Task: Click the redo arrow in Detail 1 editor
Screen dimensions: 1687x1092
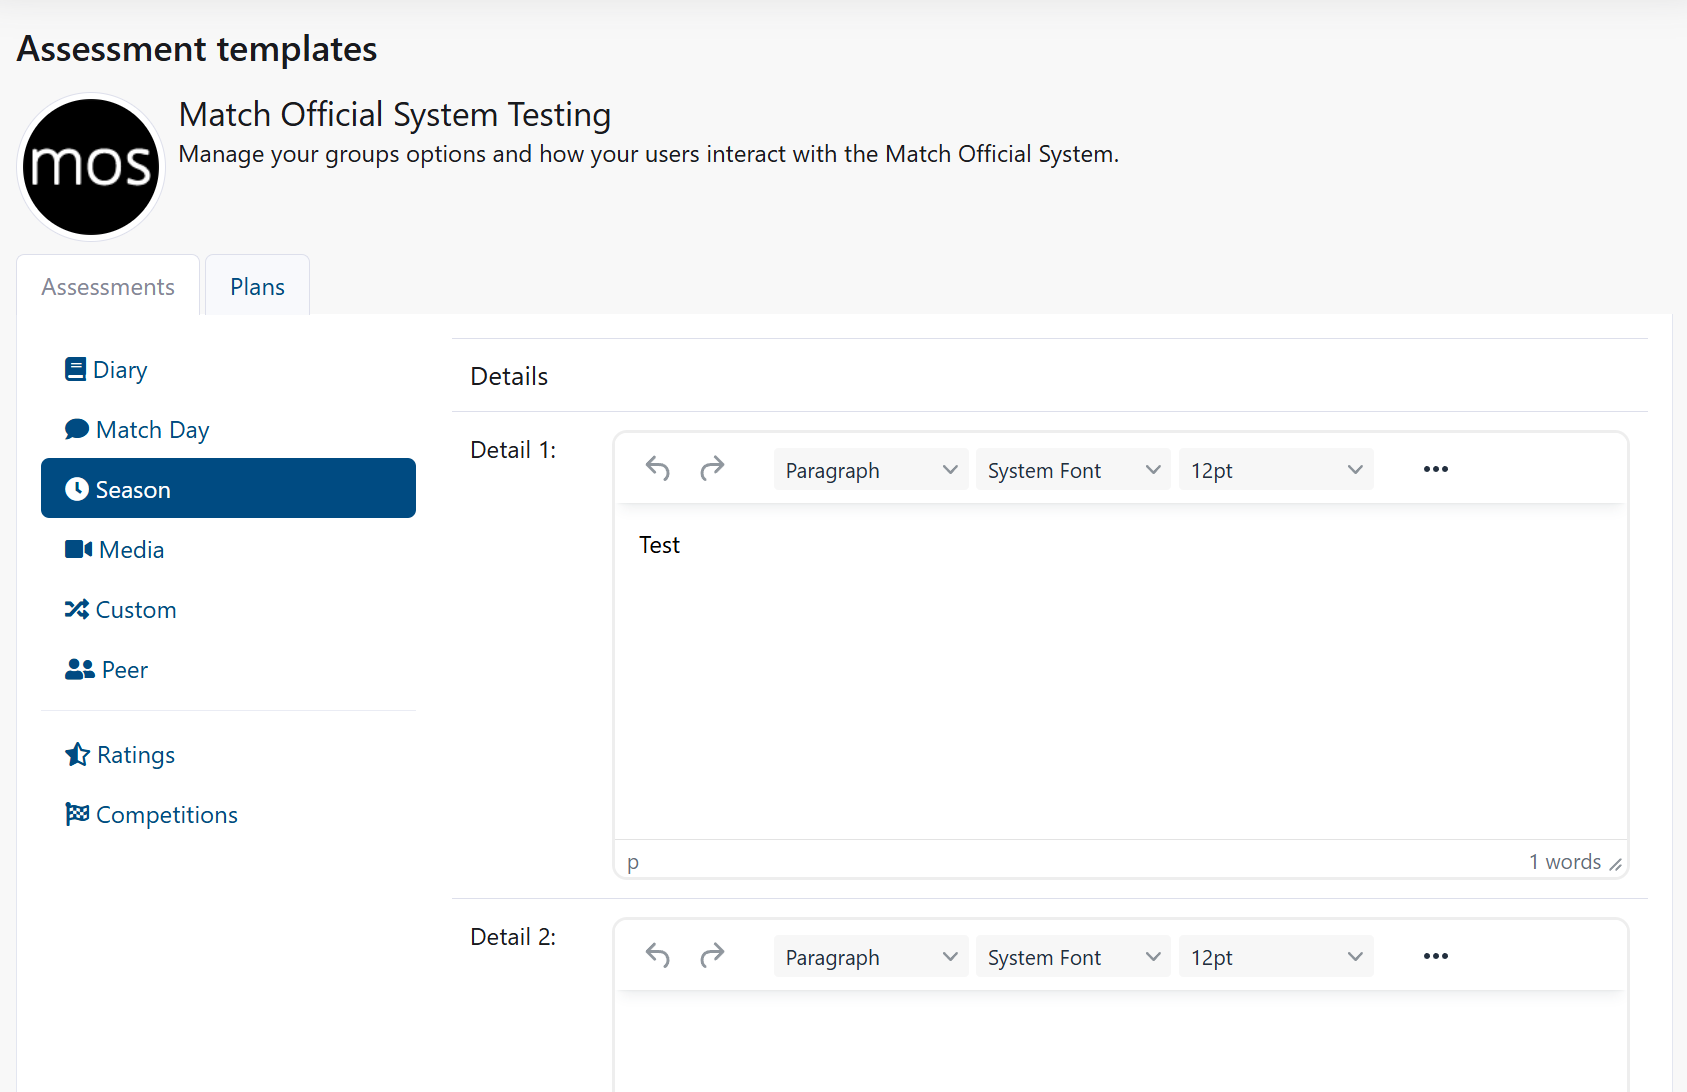Action: point(712,469)
